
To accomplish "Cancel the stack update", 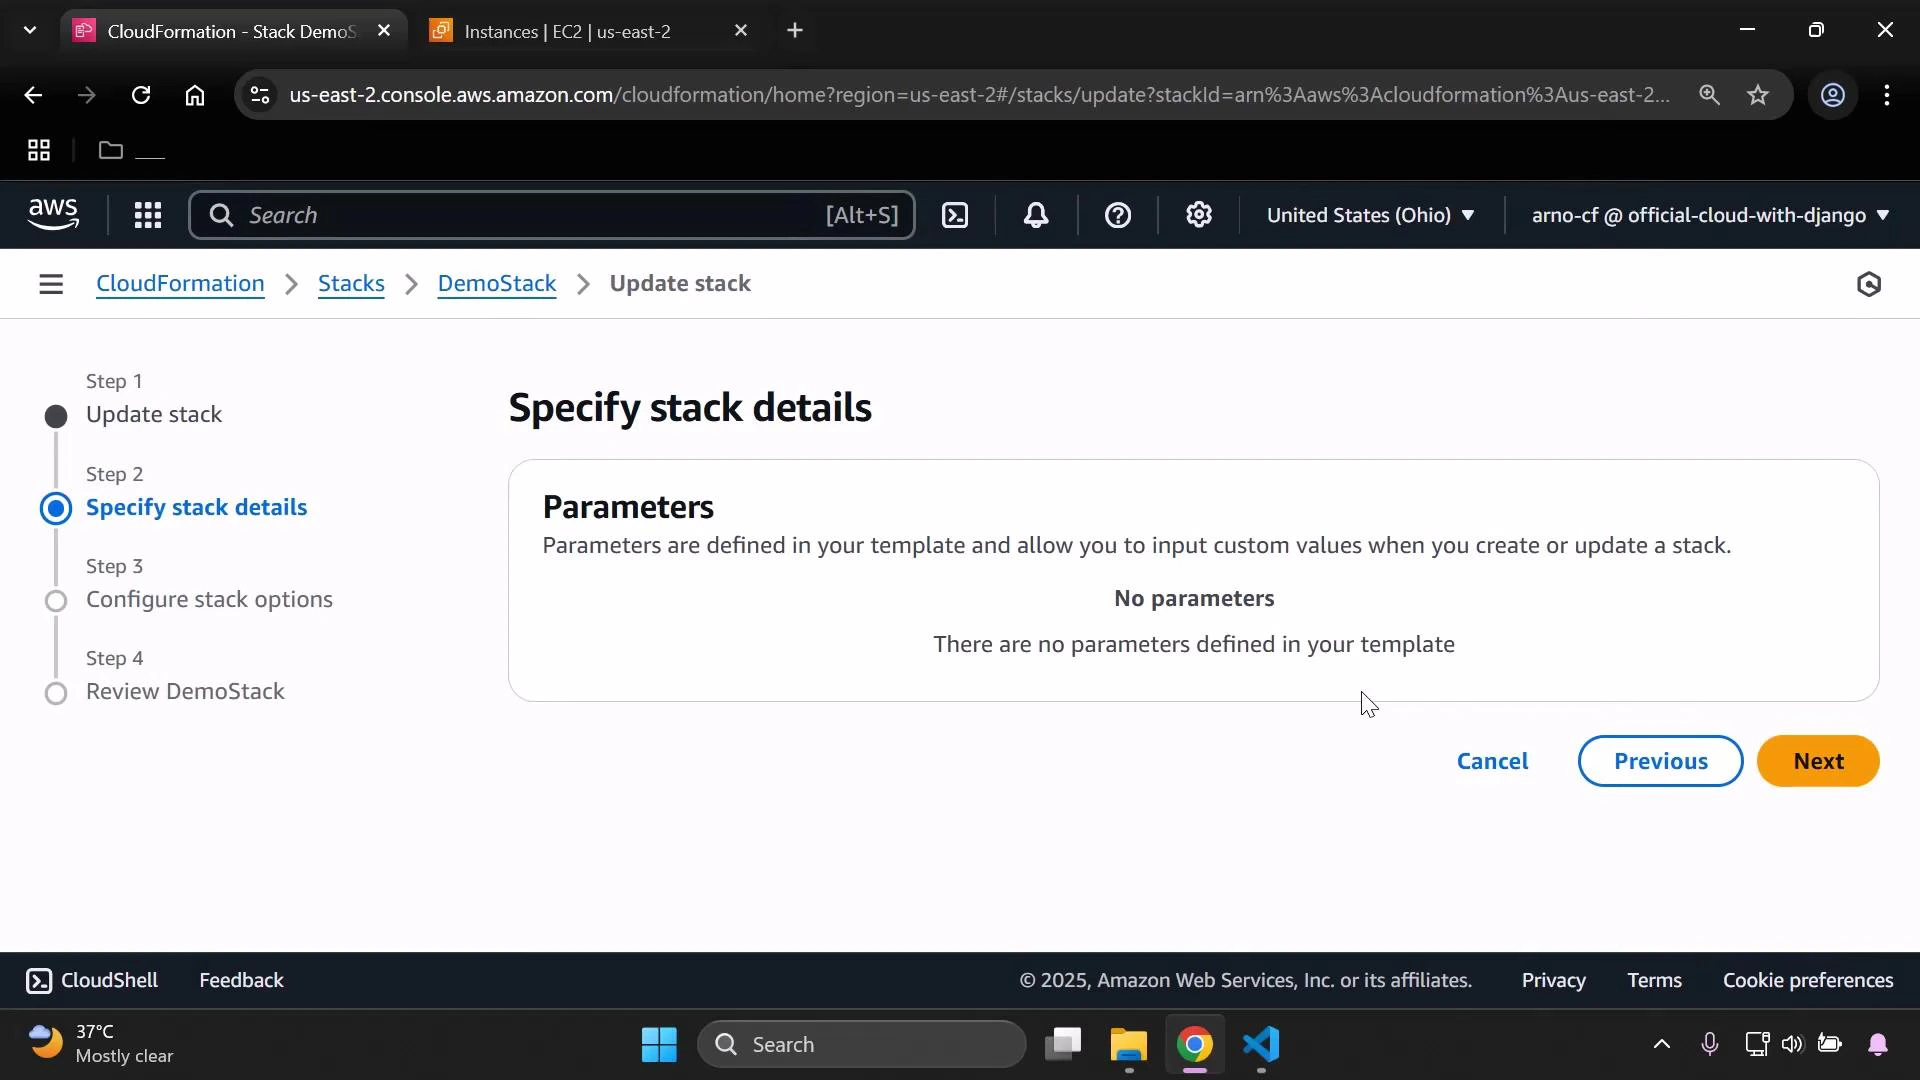I will coord(1492,761).
